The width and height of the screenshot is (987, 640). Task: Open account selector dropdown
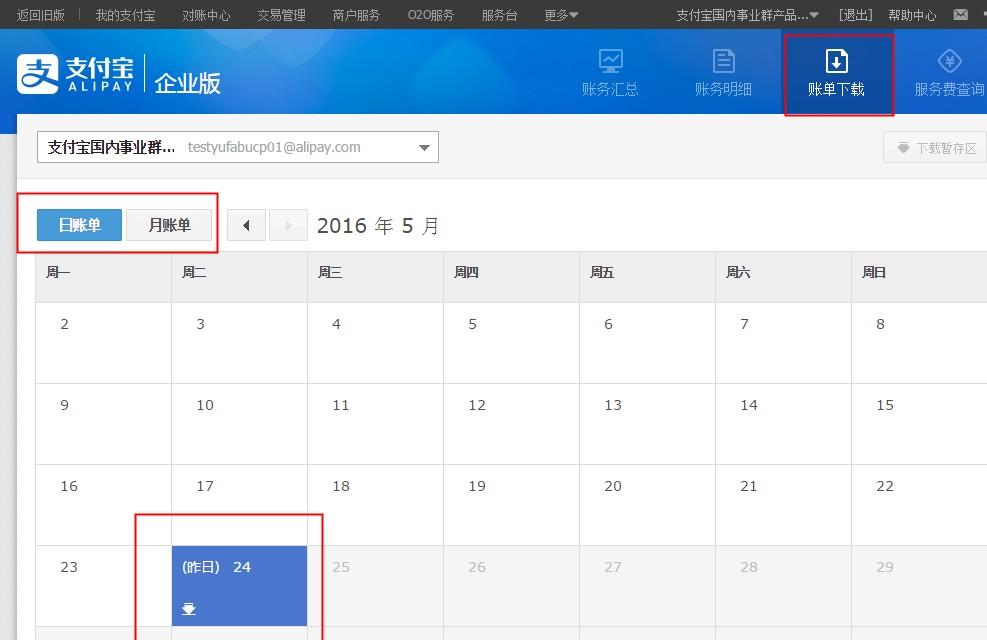(238, 147)
